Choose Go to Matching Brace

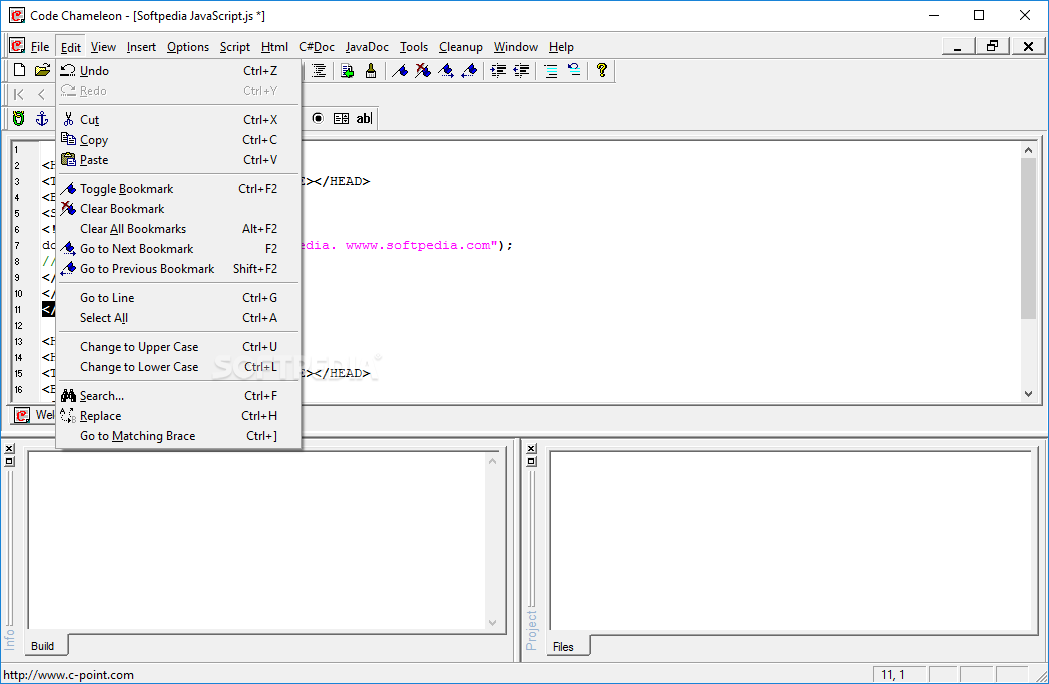(x=178, y=436)
